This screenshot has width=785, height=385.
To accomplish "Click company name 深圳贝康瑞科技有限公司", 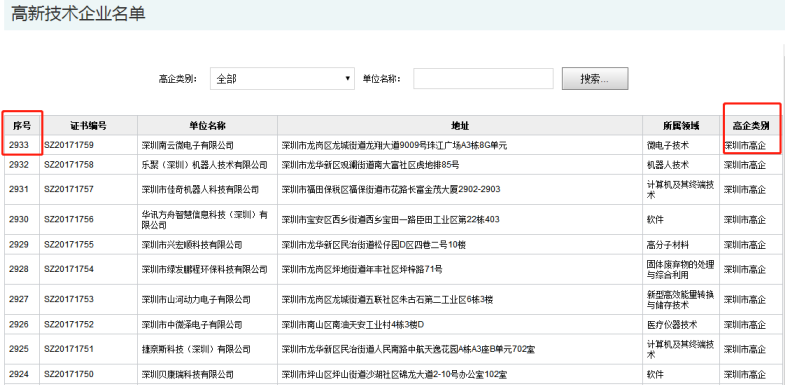I will [x=188, y=374].
